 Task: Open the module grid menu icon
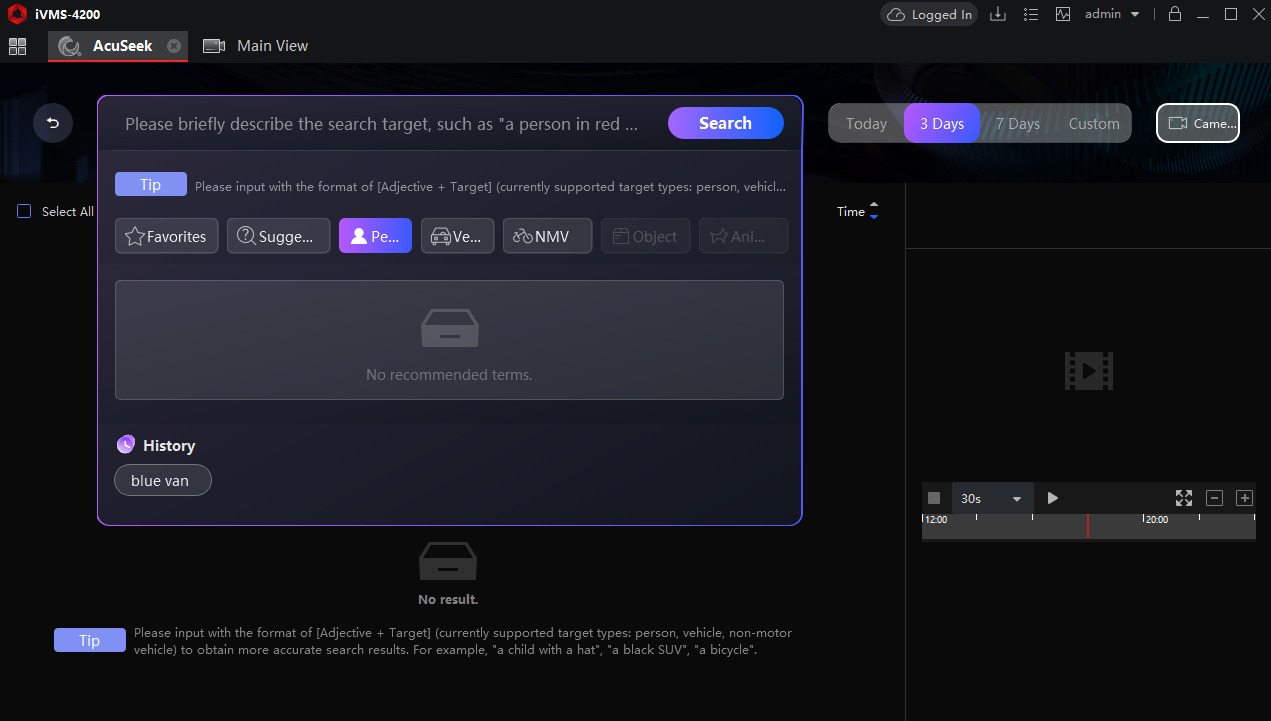pyautogui.click(x=17, y=46)
